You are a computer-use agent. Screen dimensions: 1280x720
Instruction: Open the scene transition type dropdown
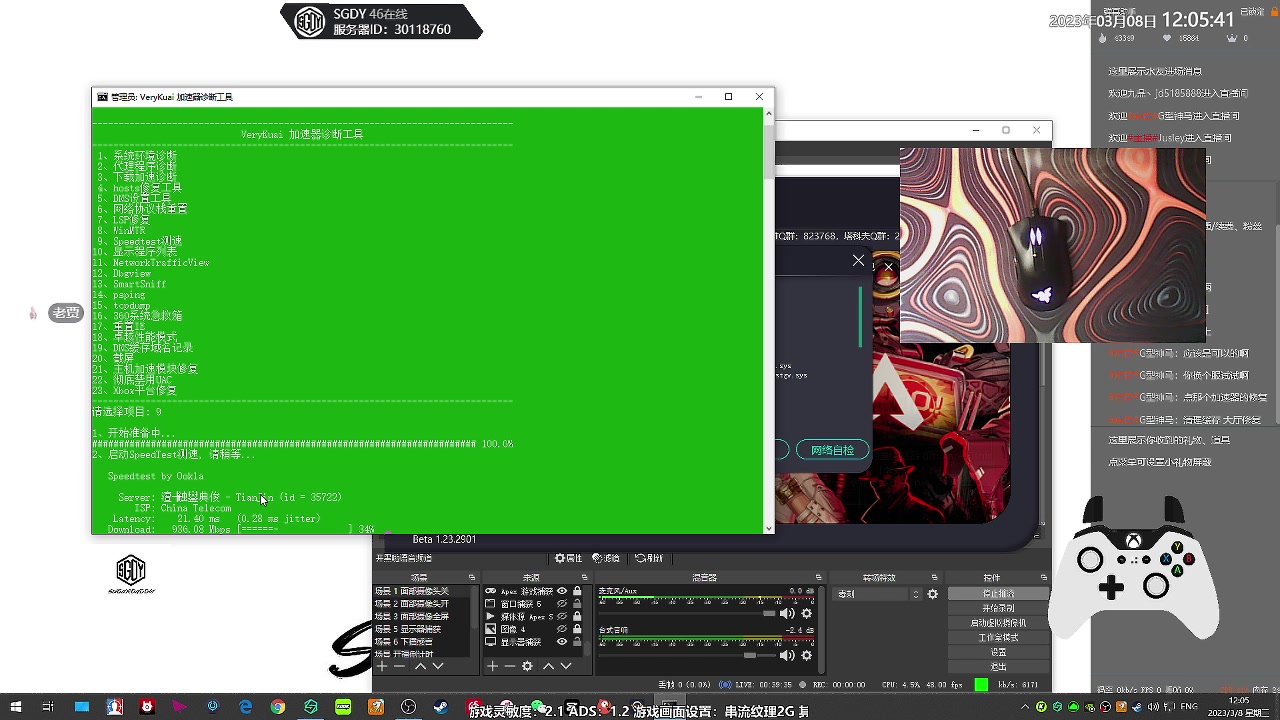[878, 594]
